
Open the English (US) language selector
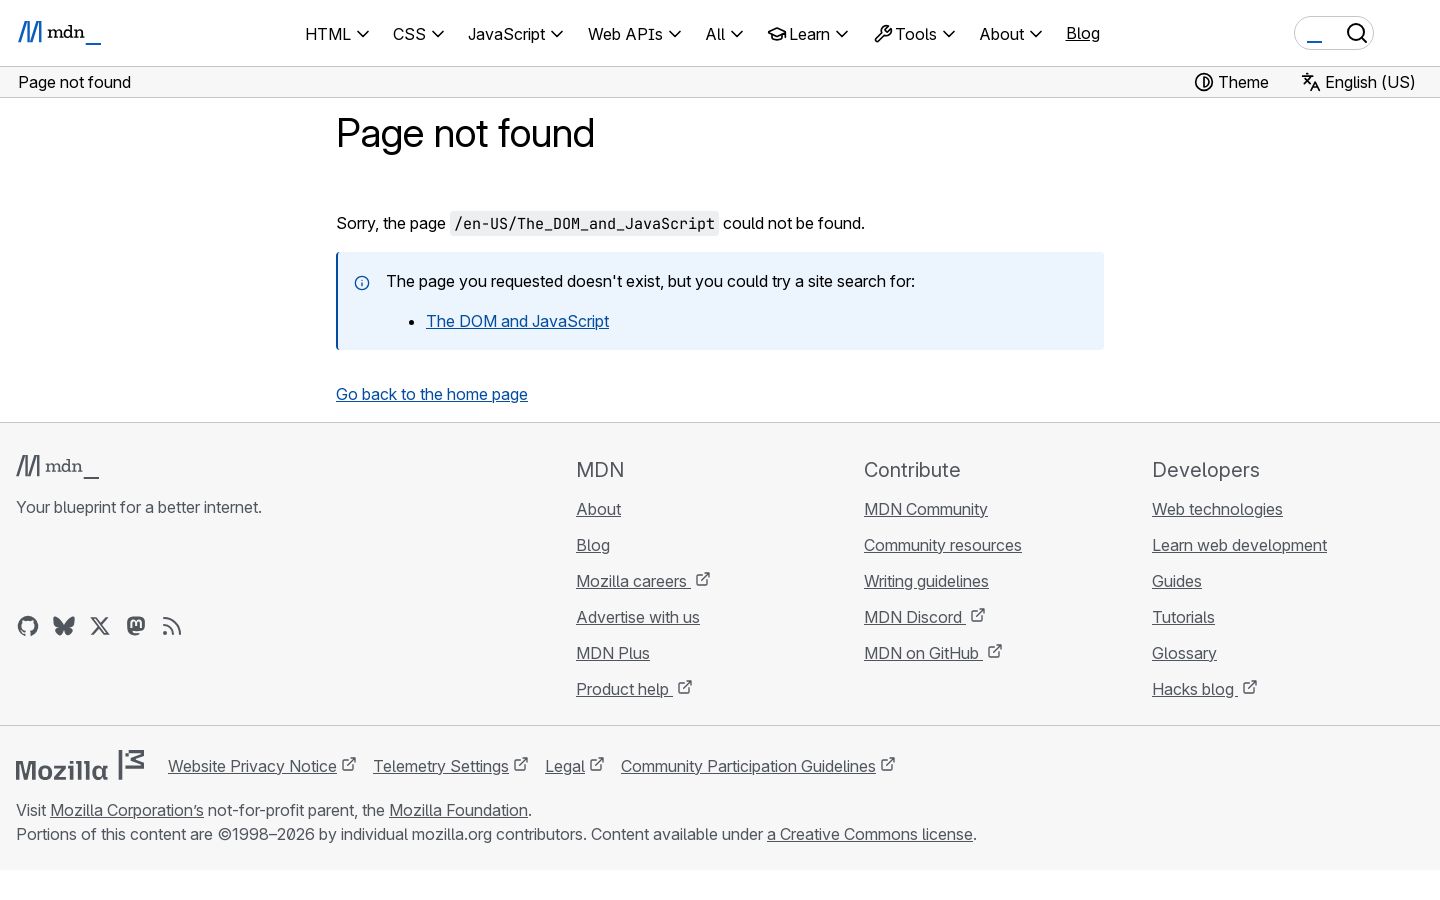click(x=1358, y=82)
